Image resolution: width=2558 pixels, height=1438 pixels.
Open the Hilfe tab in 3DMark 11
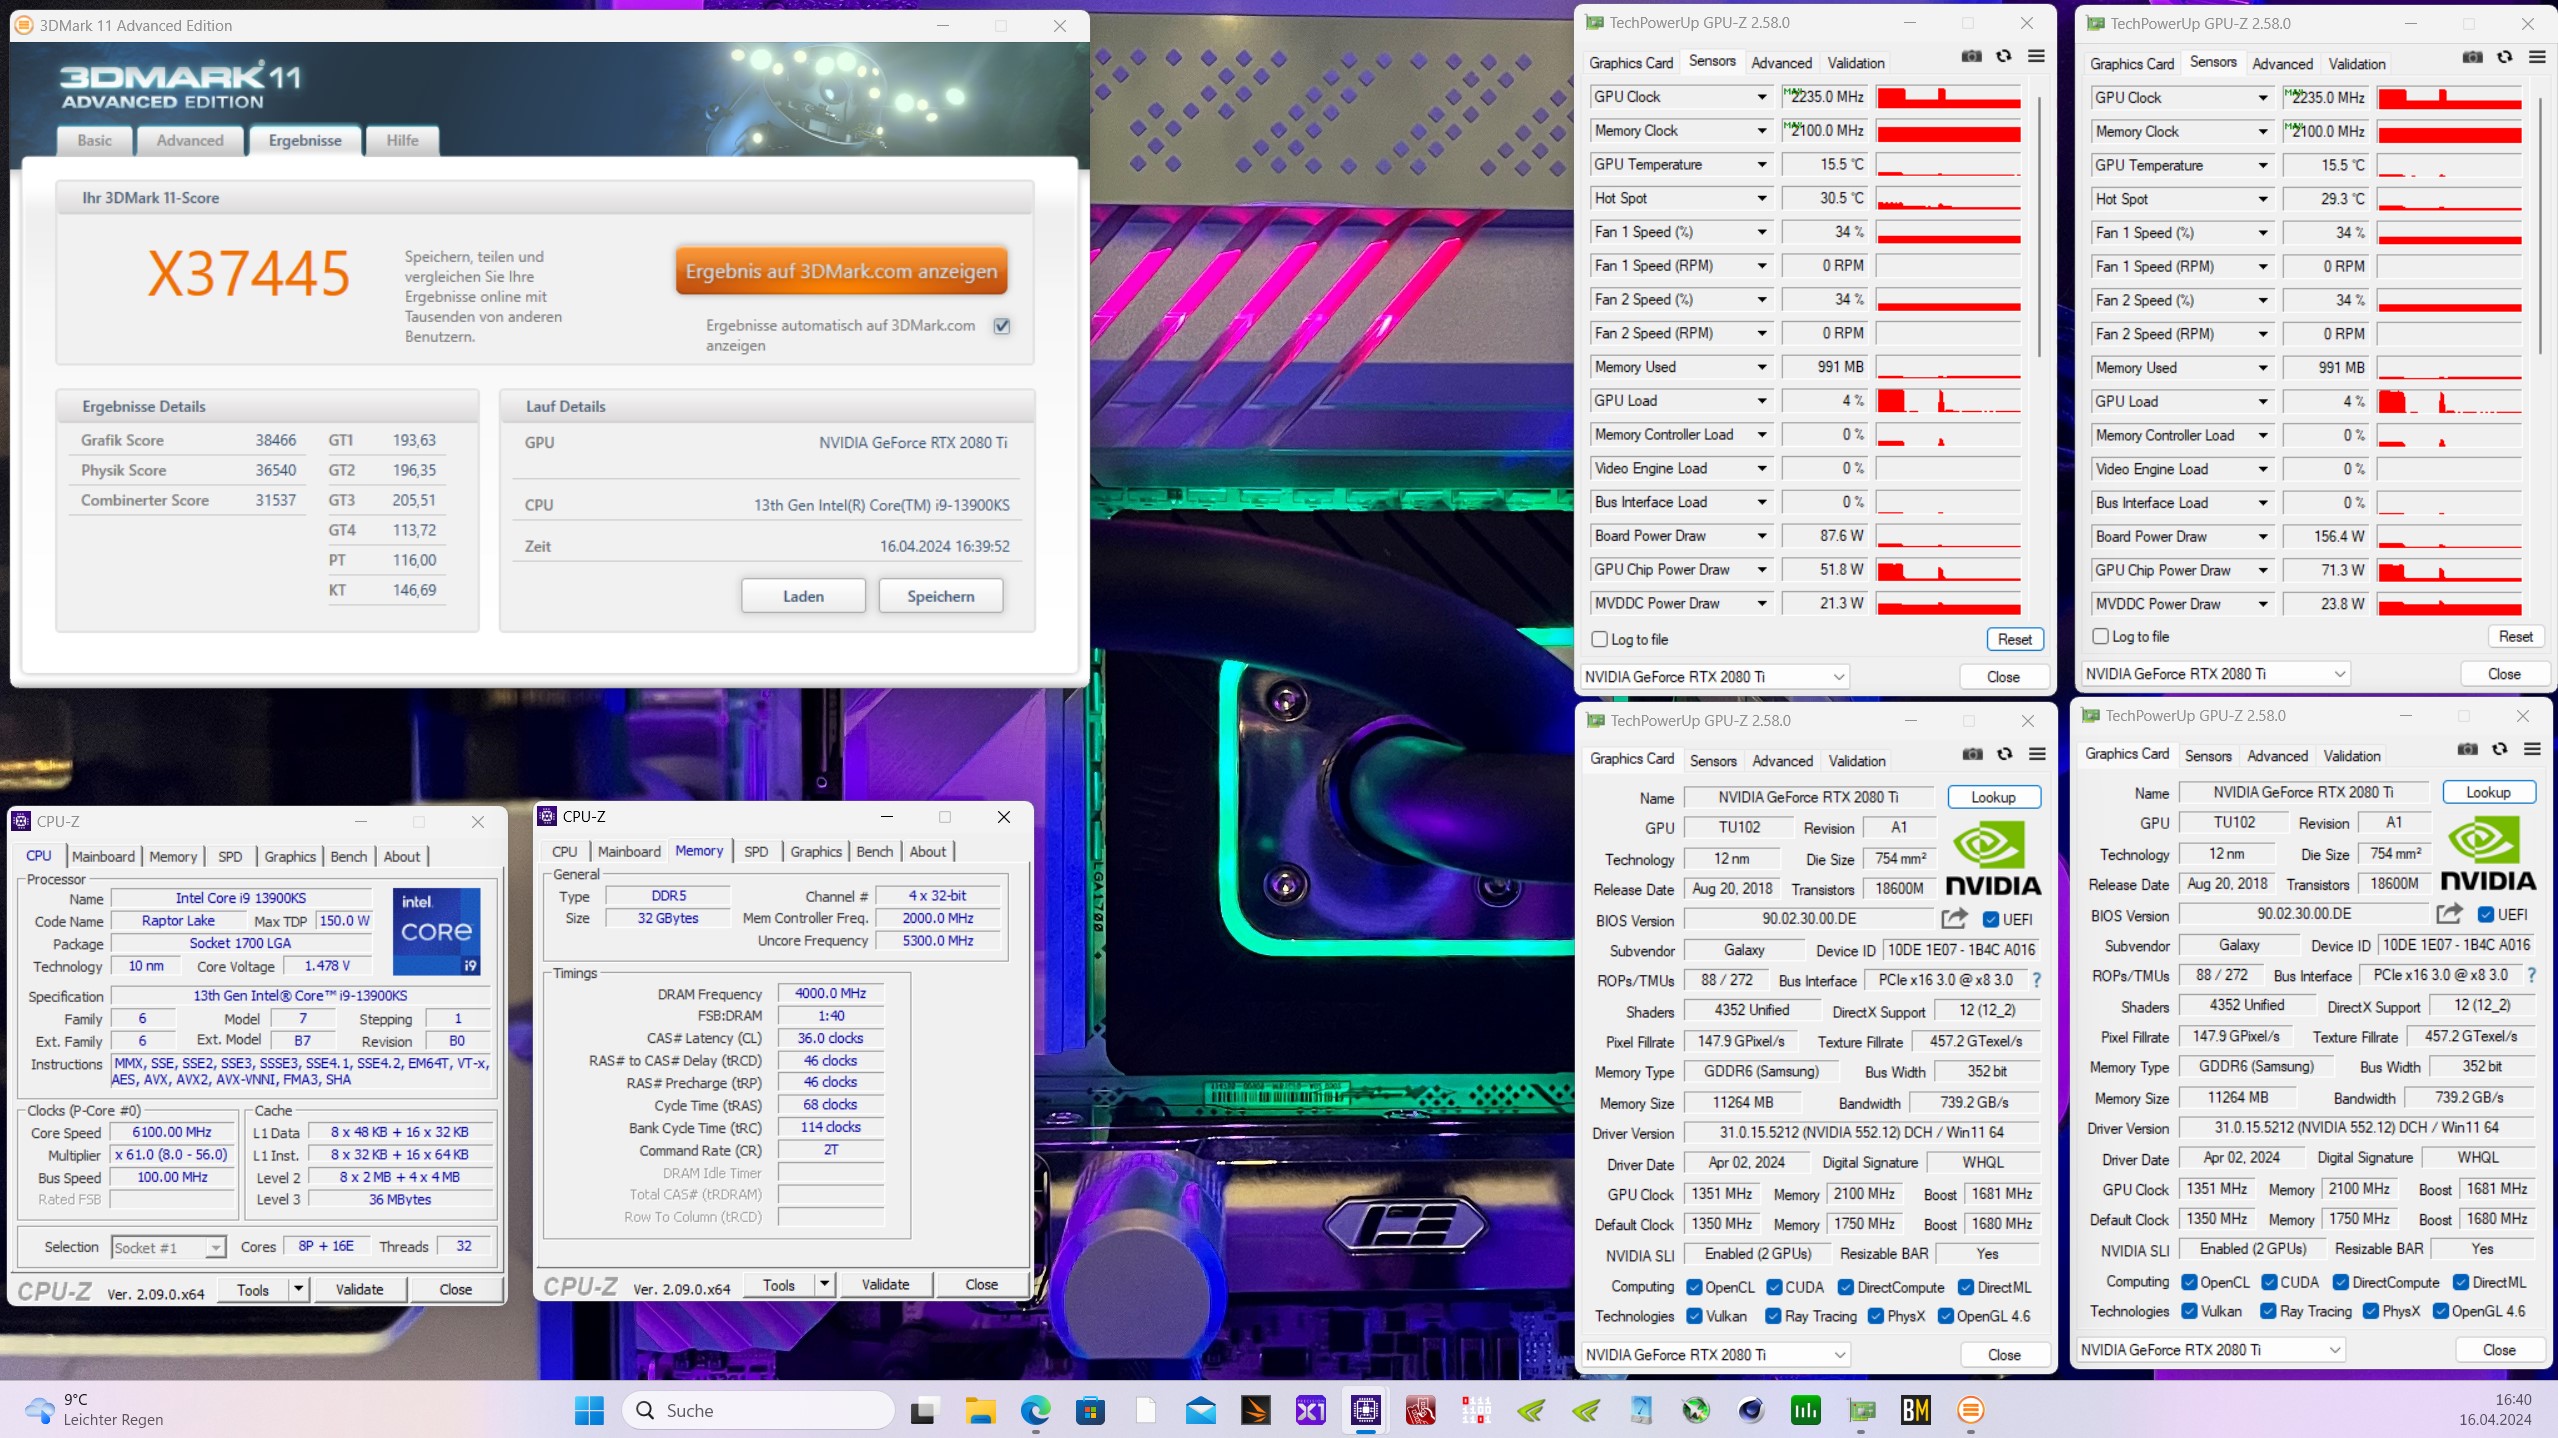(402, 140)
